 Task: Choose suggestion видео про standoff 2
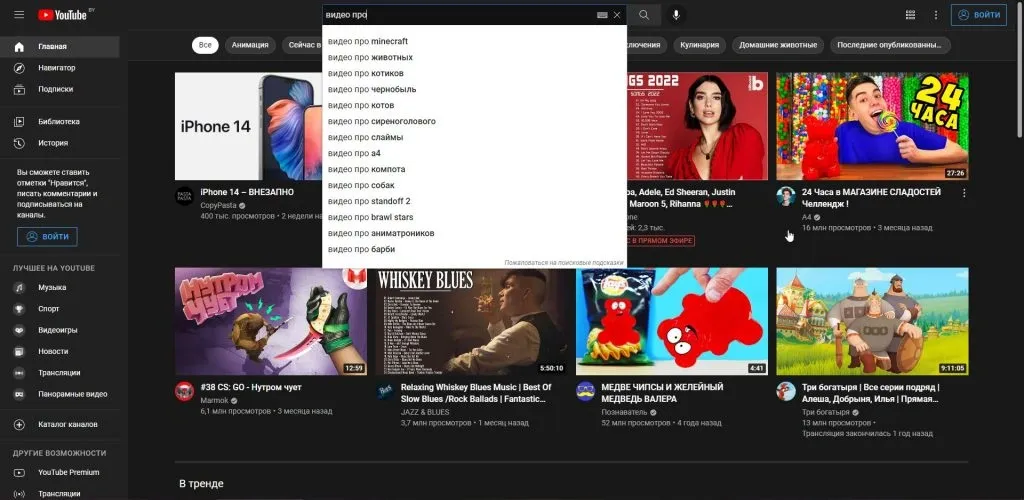point(474,202)
